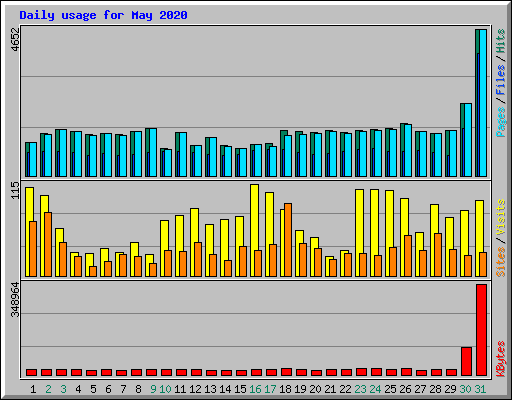The width and height of the screenshot is (512, 400).
Task: Click day 2 on the date axis
Action: (x=48, y=389)
